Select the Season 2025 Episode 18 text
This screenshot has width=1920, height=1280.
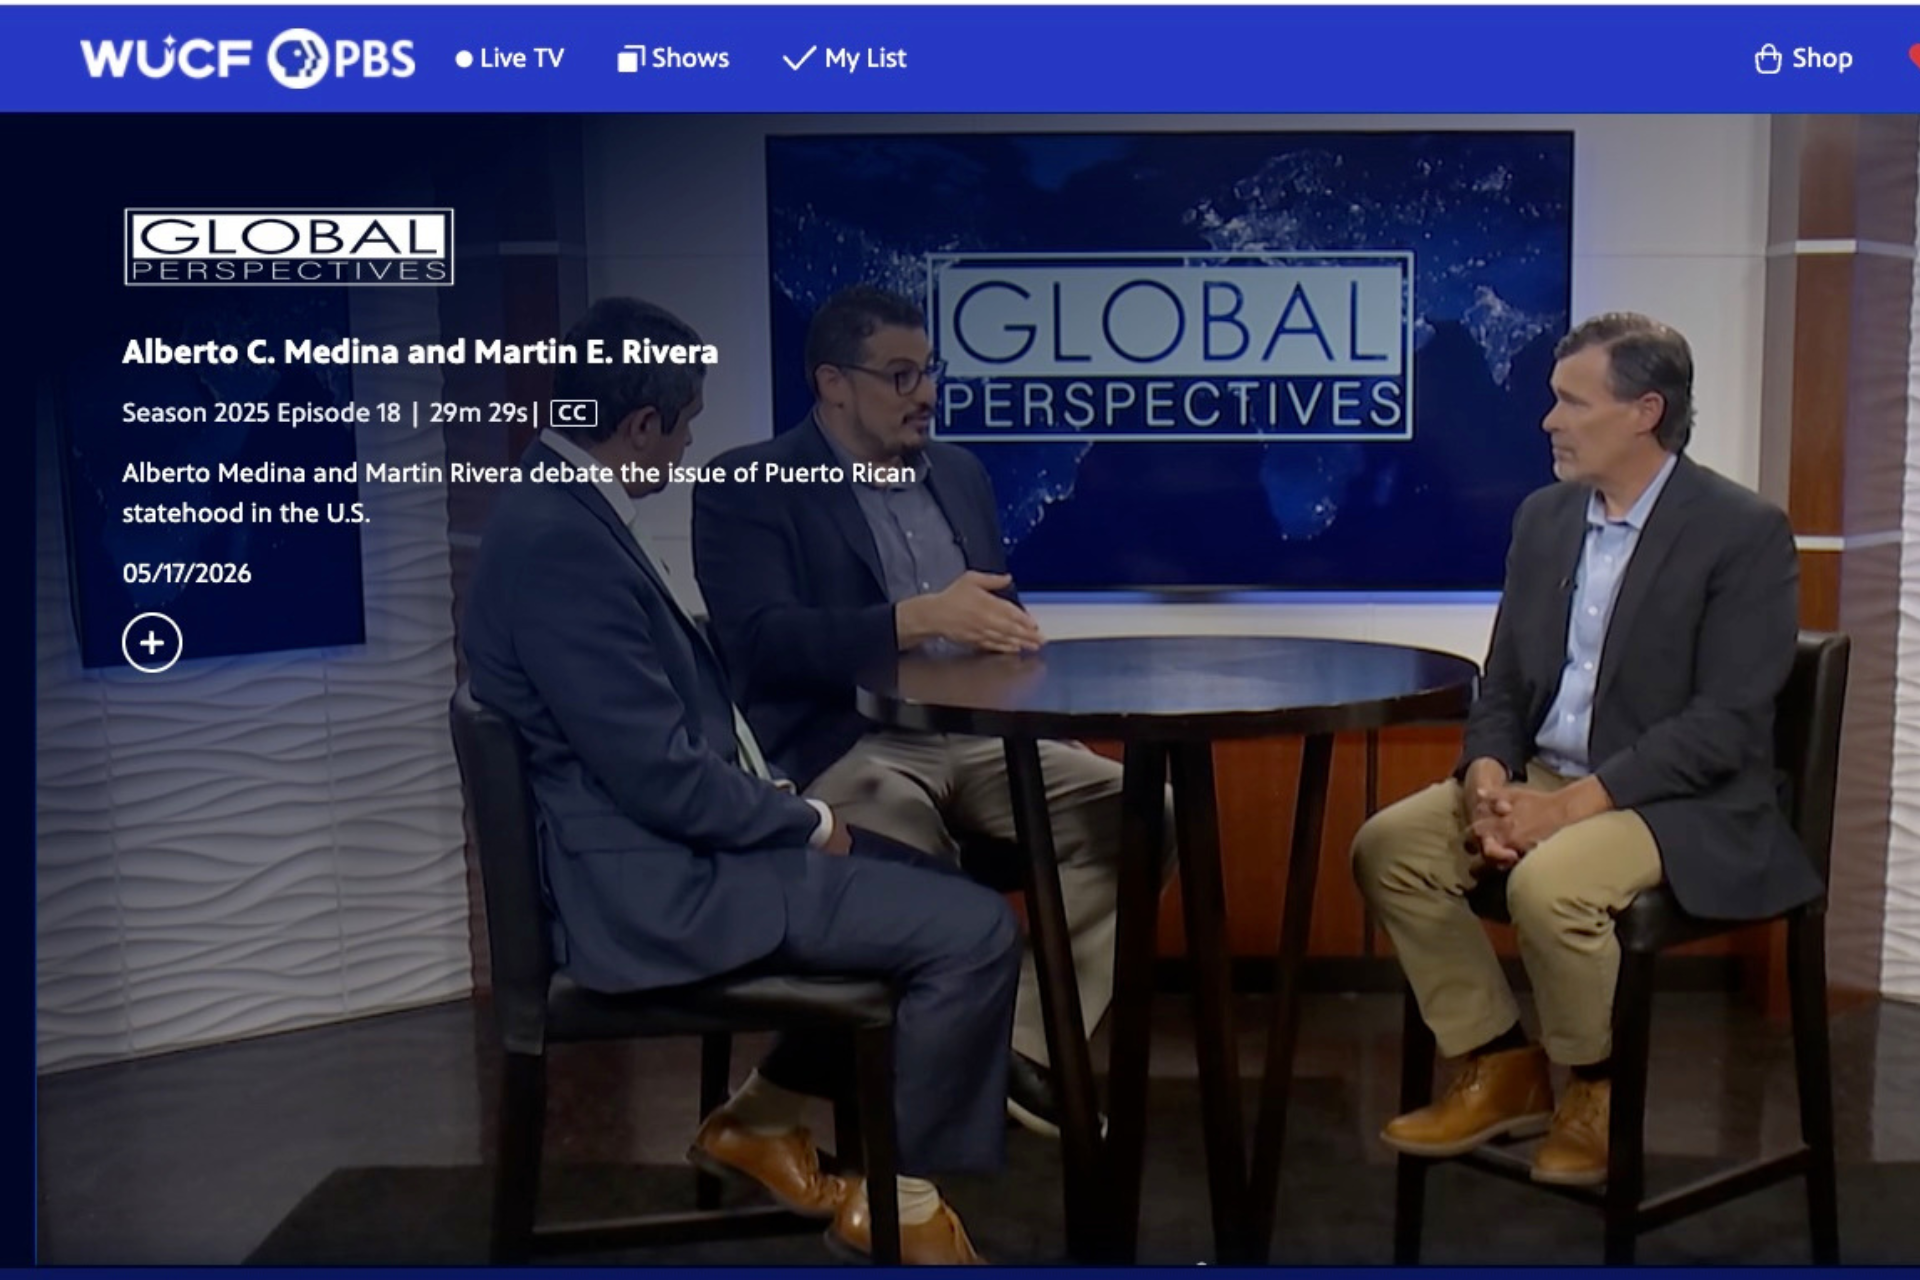[x=261, y=413]
